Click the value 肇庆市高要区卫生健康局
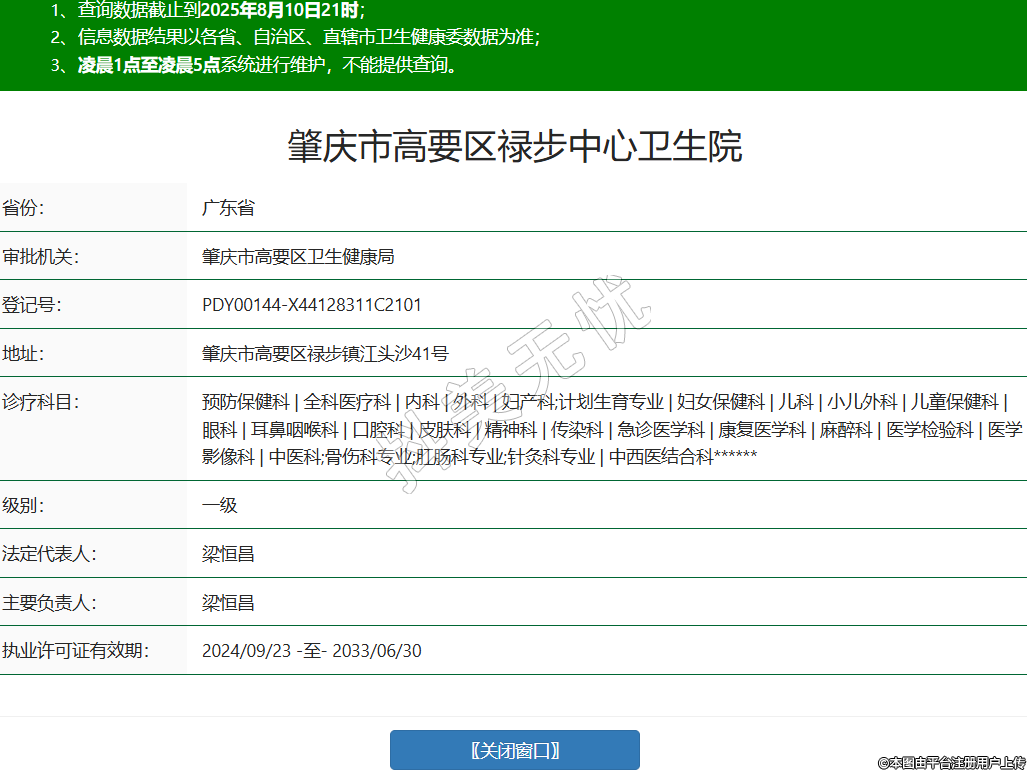This screenshot has height=770, width=1027. (298, 256)
